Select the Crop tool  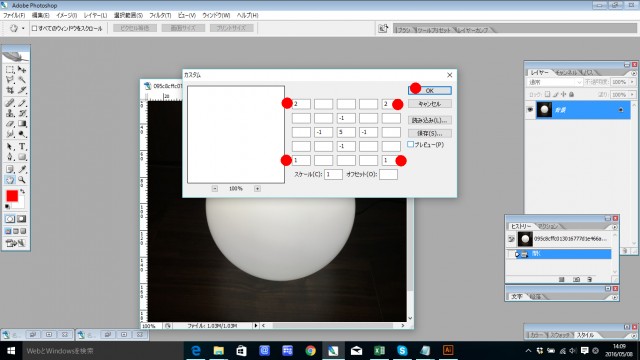tap(10, 90)
